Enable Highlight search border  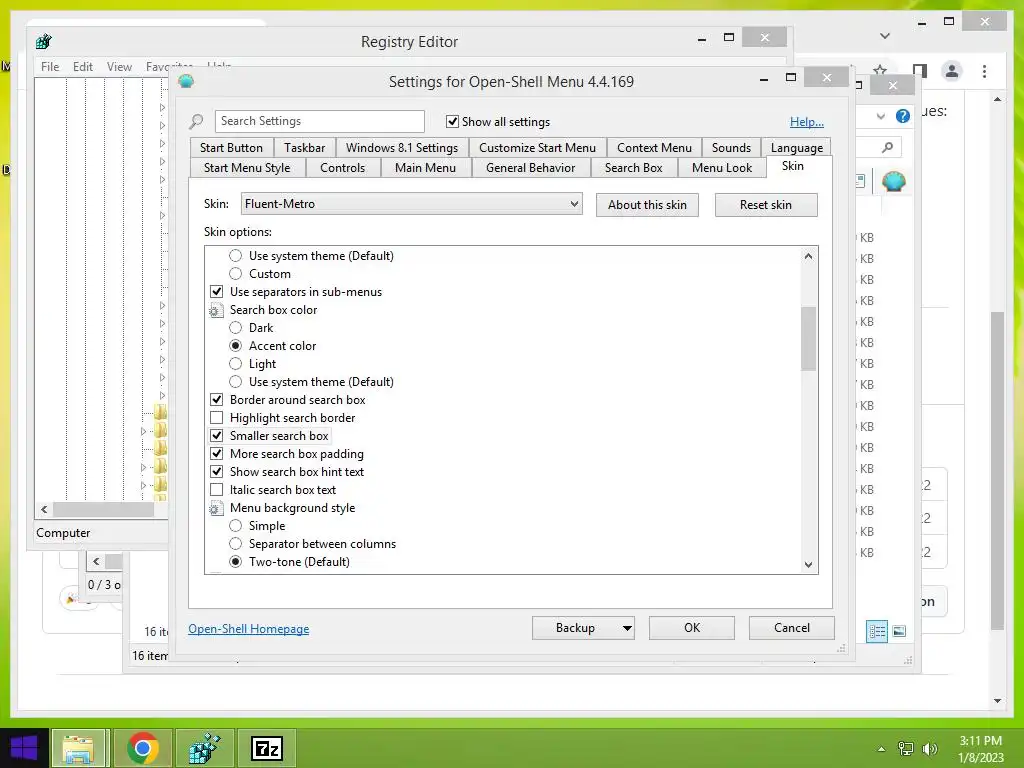tap(217, 418)
